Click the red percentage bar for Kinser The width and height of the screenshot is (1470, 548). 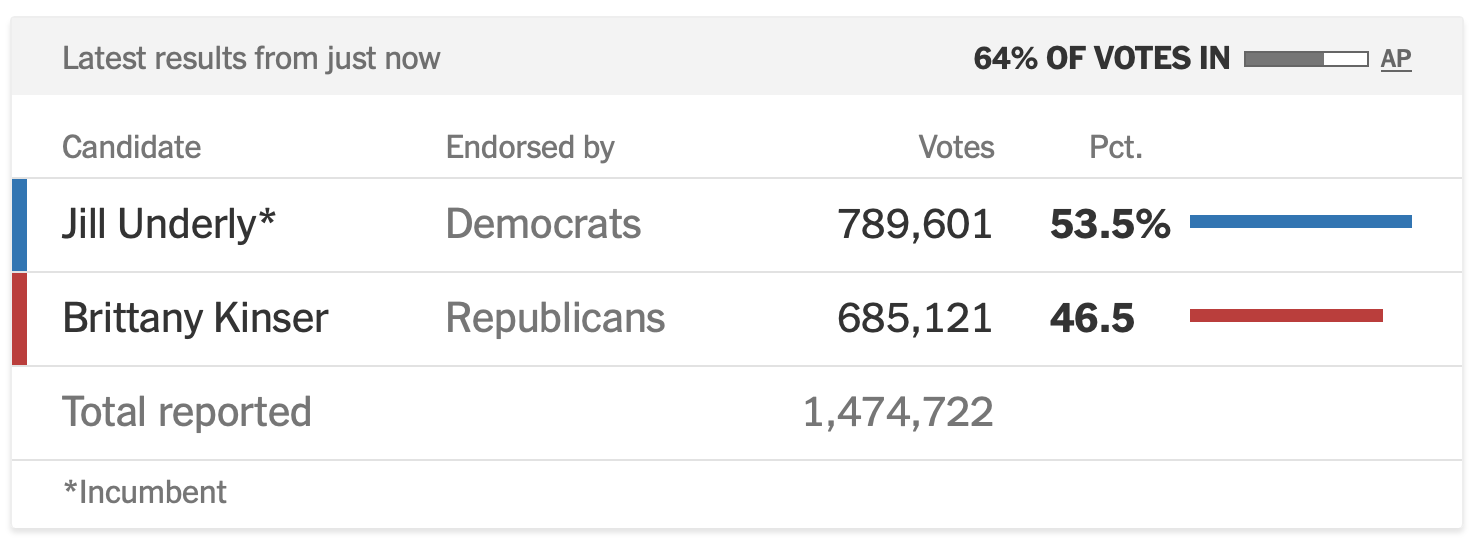1286,316
